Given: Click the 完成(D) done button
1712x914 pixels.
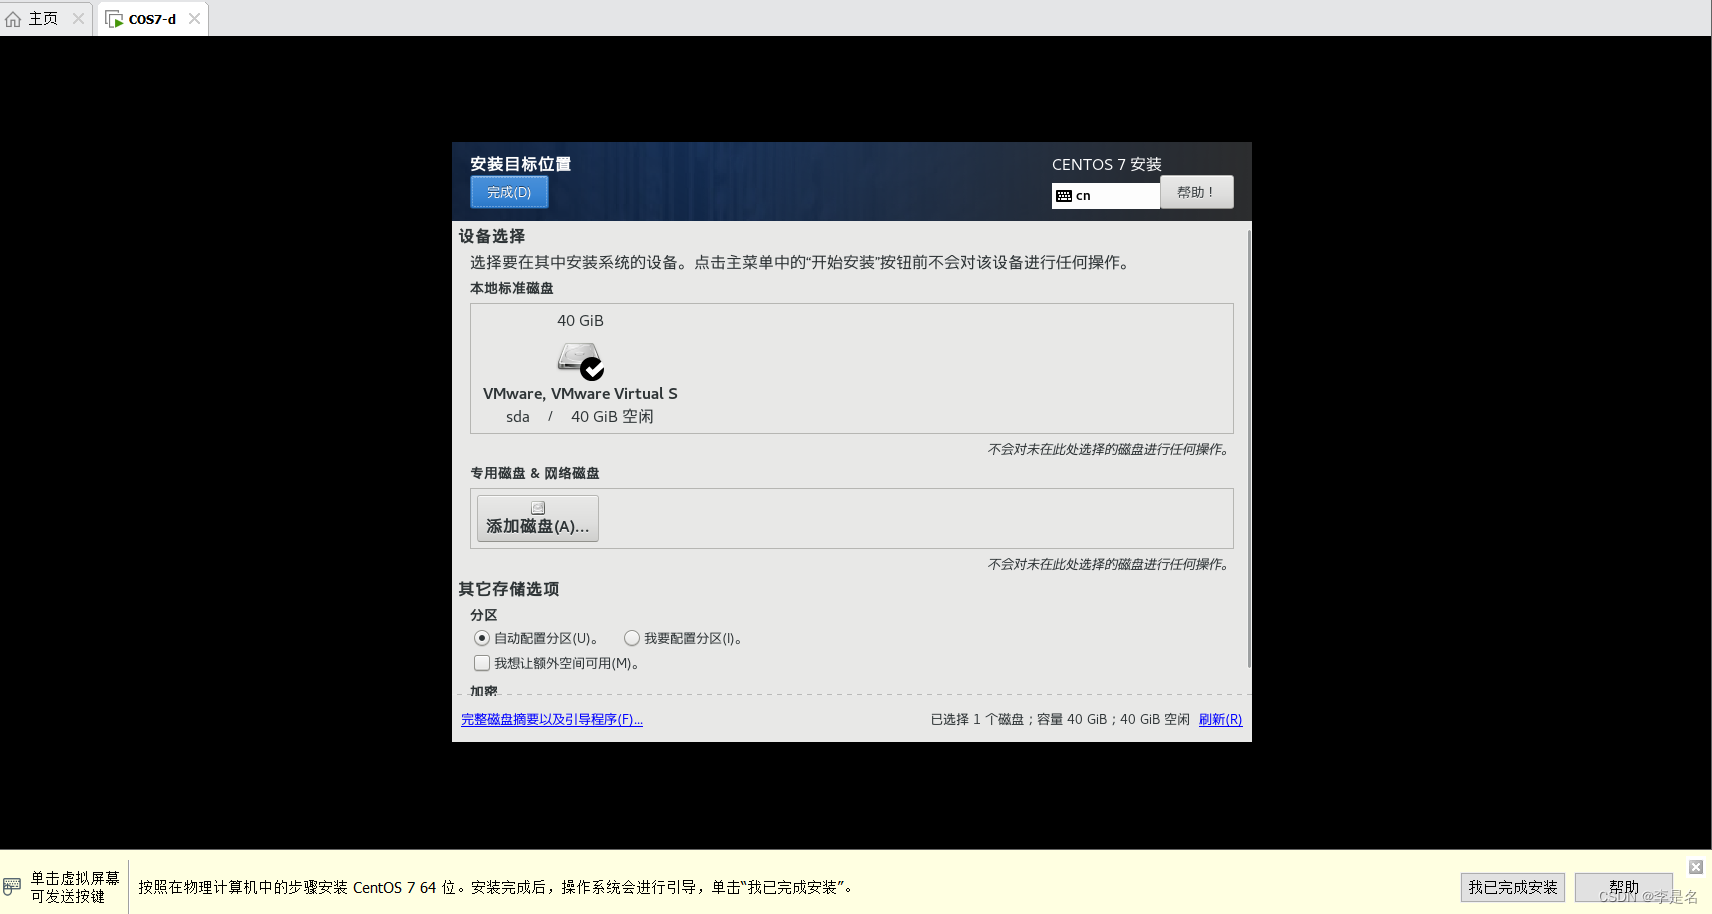Looking at the screenshot, I should click(509, 192).
